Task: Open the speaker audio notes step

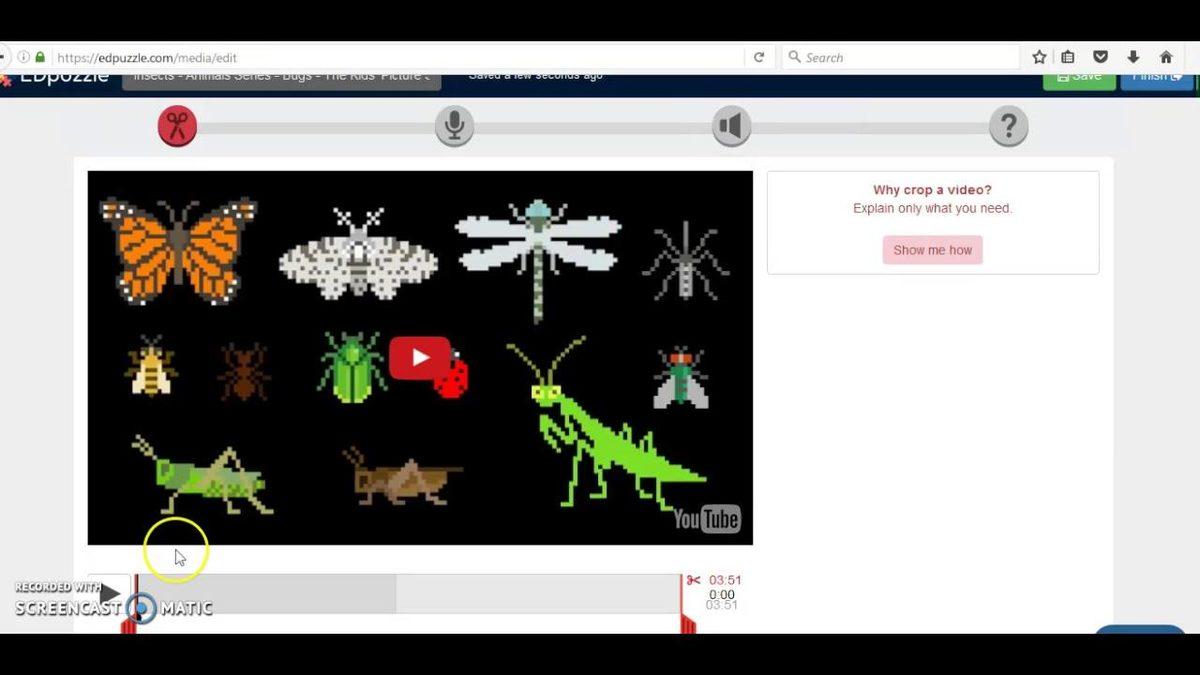Action: (x=731, y=127)
